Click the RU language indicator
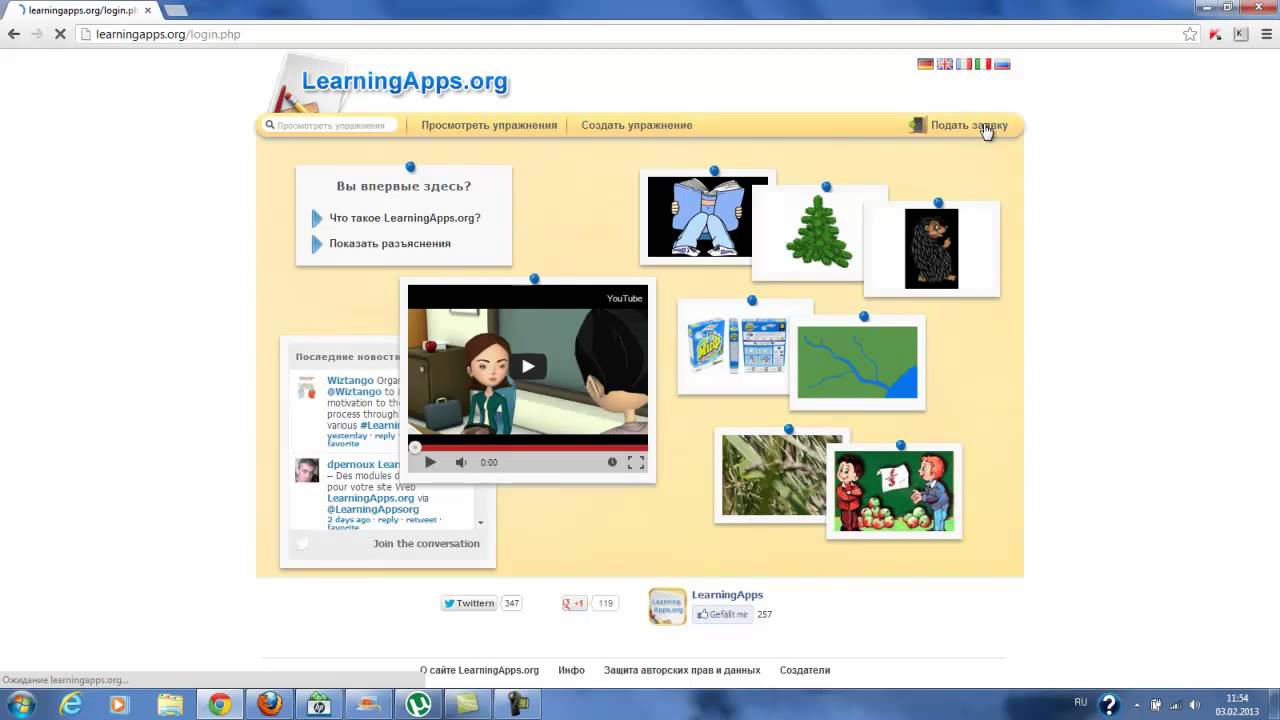Screen dimensions: 1280x720 coord(1081,703)
